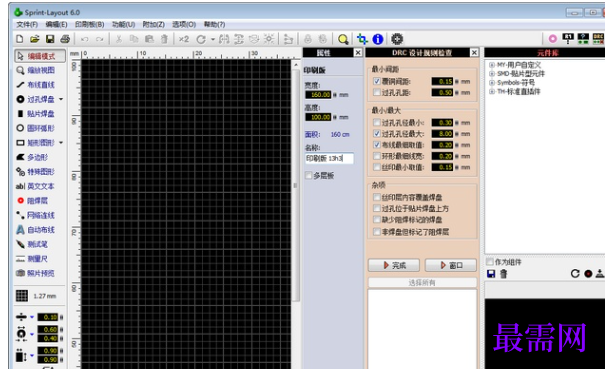This screenshot has width=605, height=369.
Task: Open the 照片预览 photo view tool
Action: coord(35,273)
